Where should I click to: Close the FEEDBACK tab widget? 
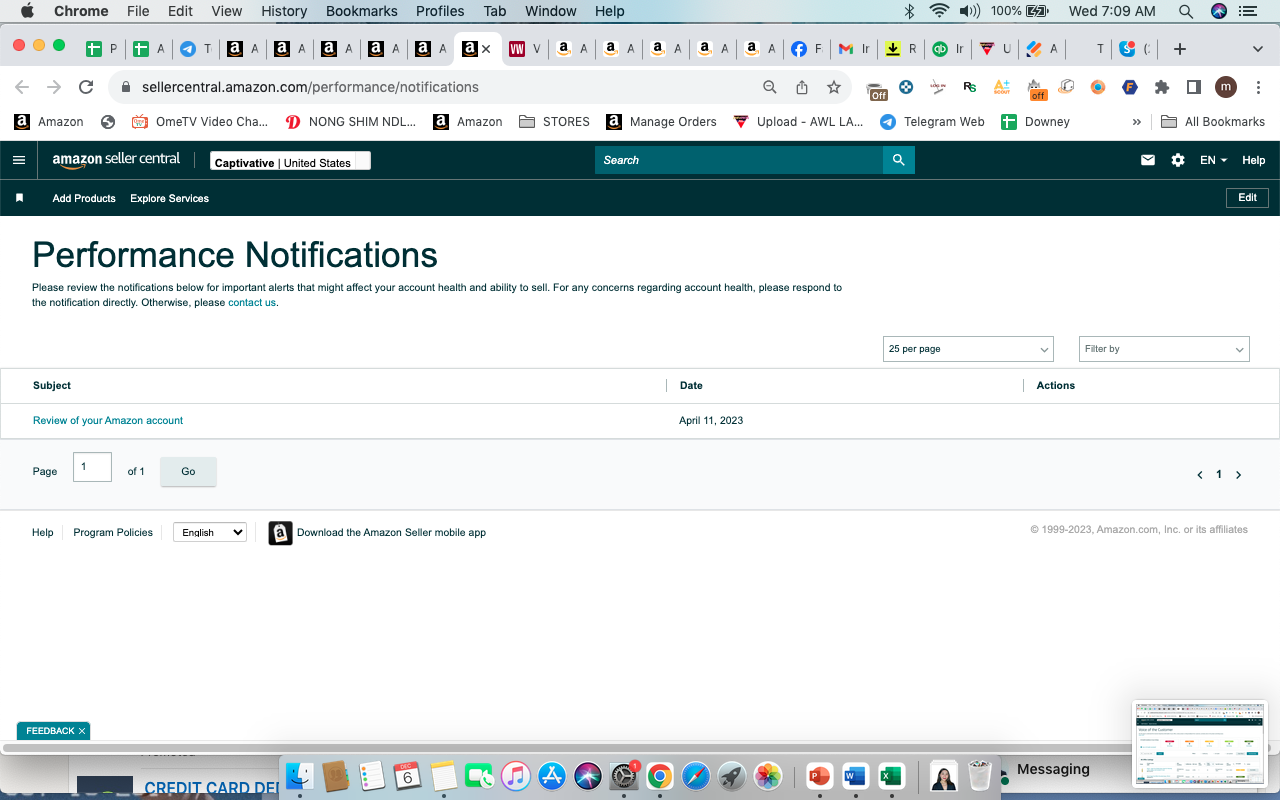point(82,731)
